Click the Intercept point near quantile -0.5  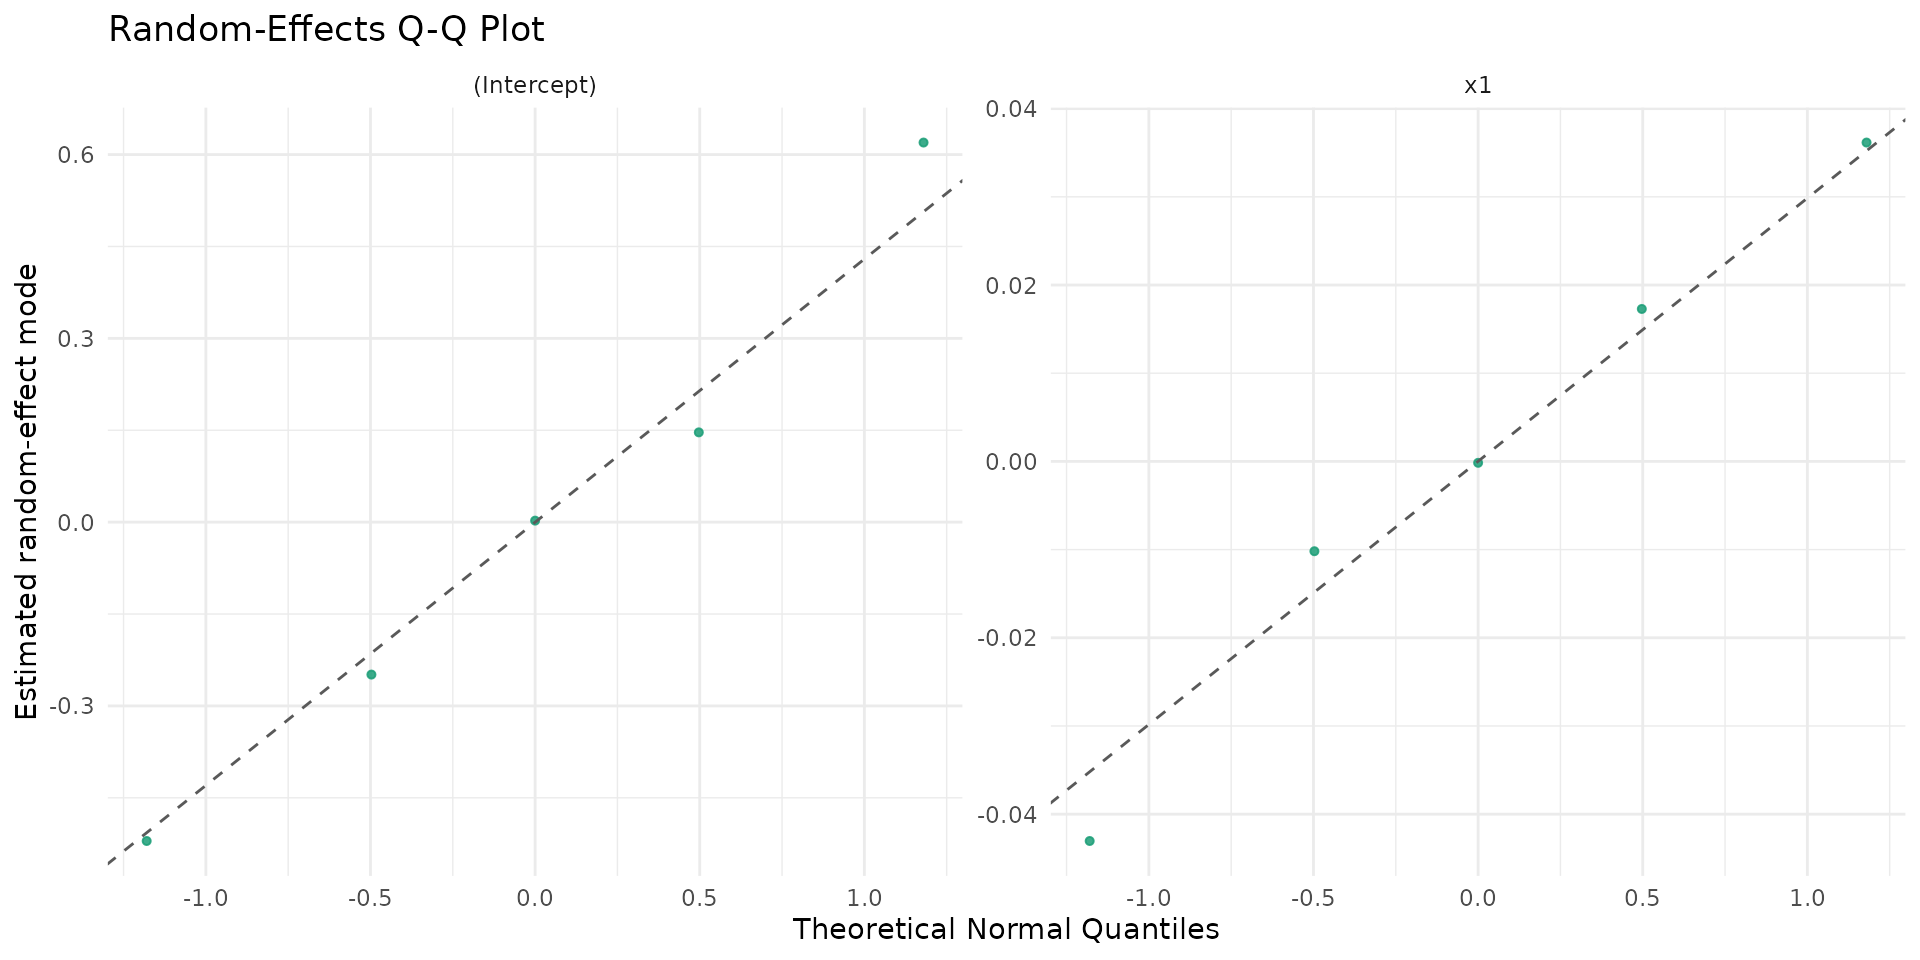pos(371,675)
